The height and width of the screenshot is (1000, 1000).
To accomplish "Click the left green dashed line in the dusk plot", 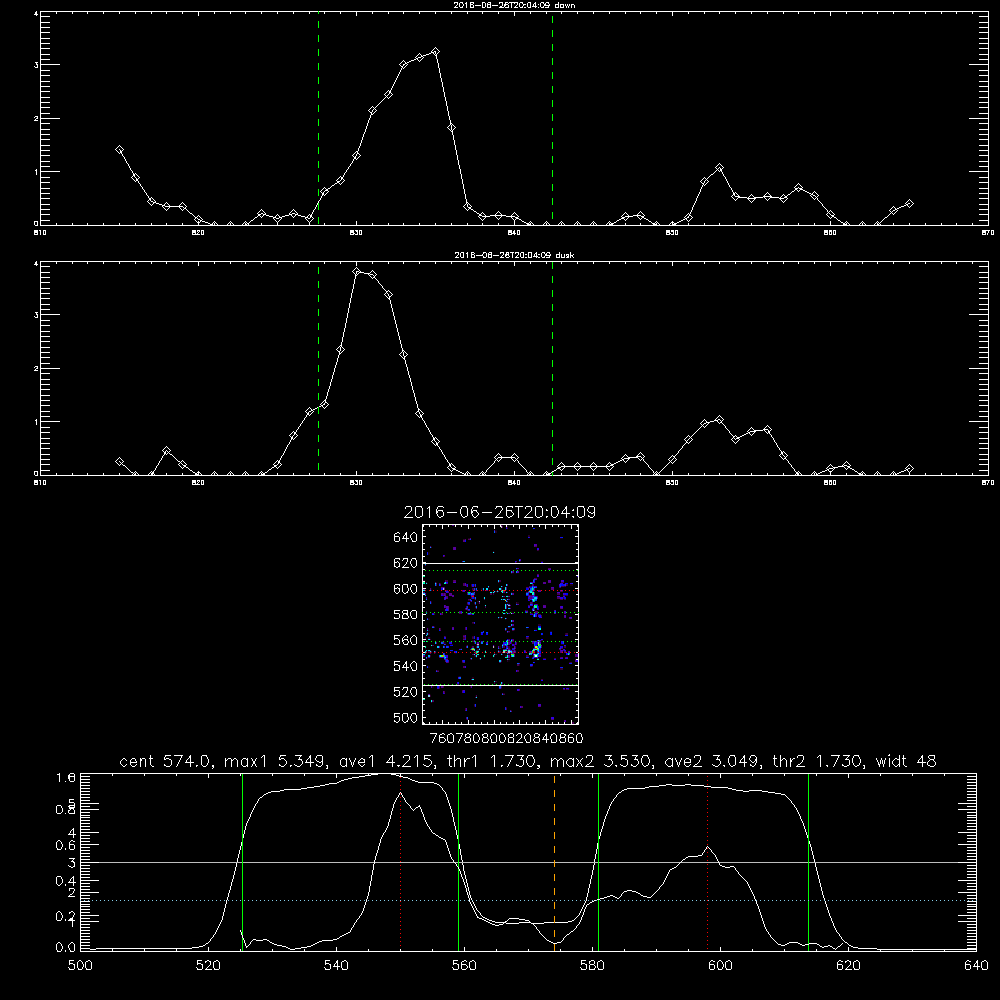I will 318,369.
